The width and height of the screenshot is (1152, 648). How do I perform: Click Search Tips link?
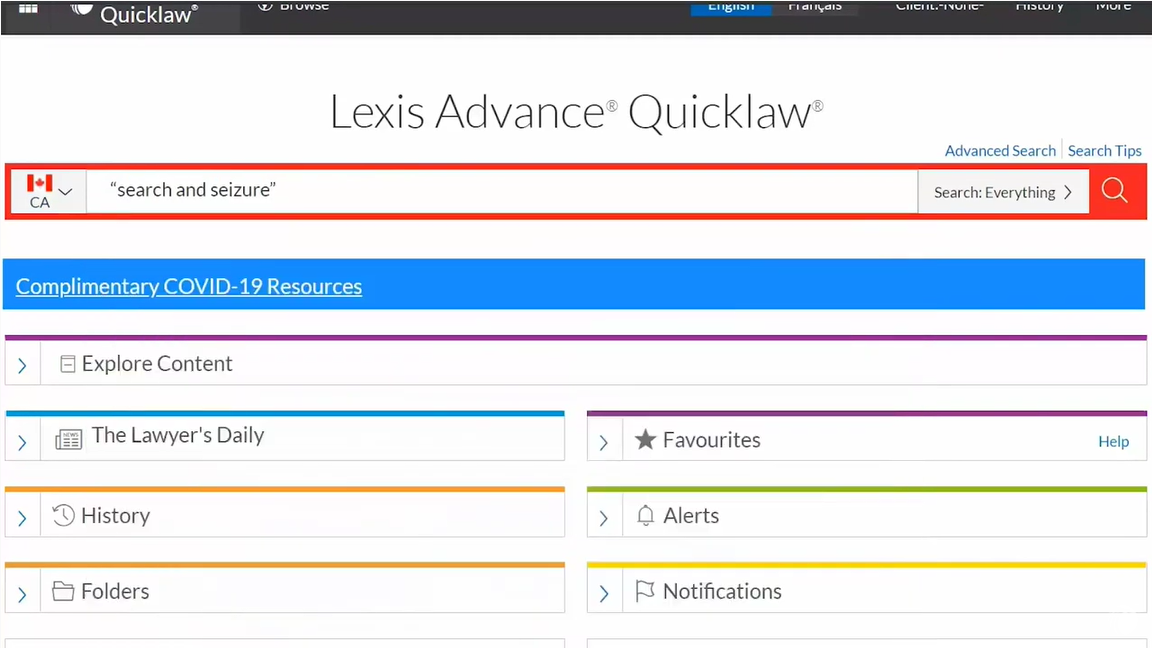coord(1104,151)
